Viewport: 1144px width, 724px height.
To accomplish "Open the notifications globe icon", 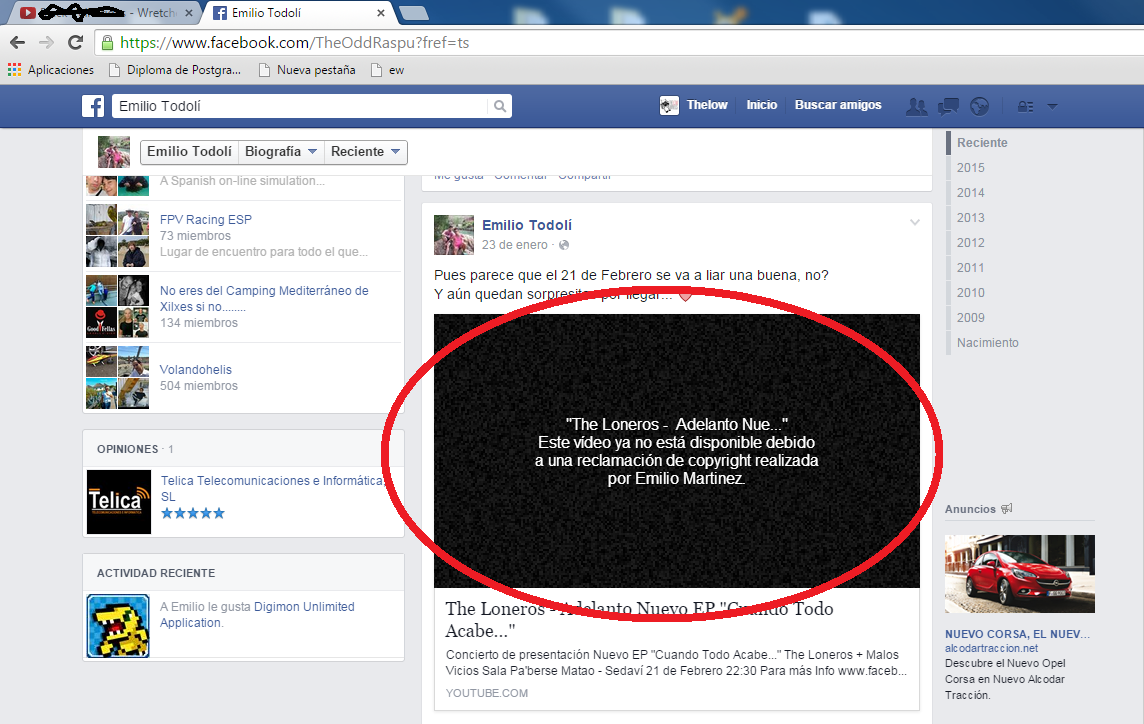I will [x=979, y=107].
